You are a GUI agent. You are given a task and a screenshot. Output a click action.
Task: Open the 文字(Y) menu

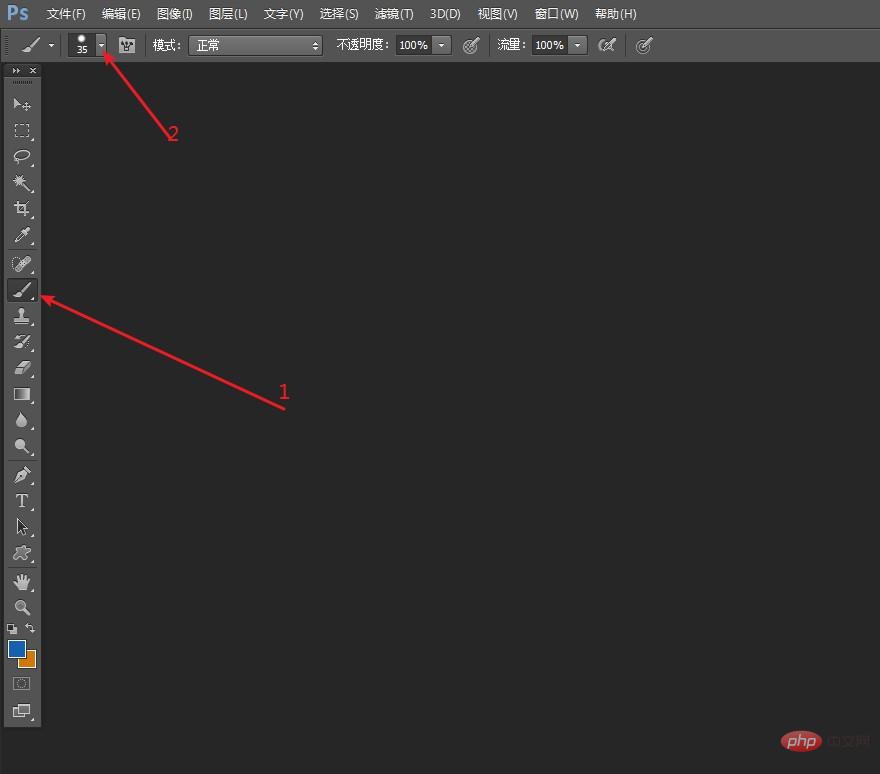(x=283, y=14)
